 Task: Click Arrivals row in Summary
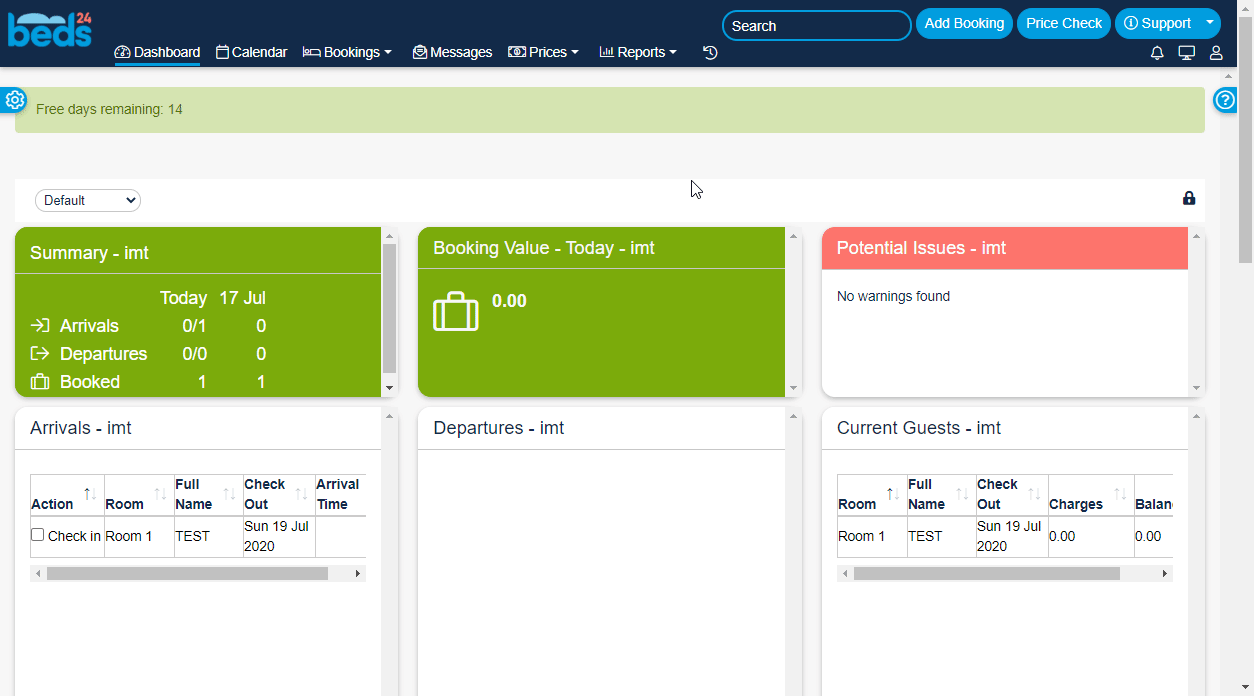pos(148,326)
